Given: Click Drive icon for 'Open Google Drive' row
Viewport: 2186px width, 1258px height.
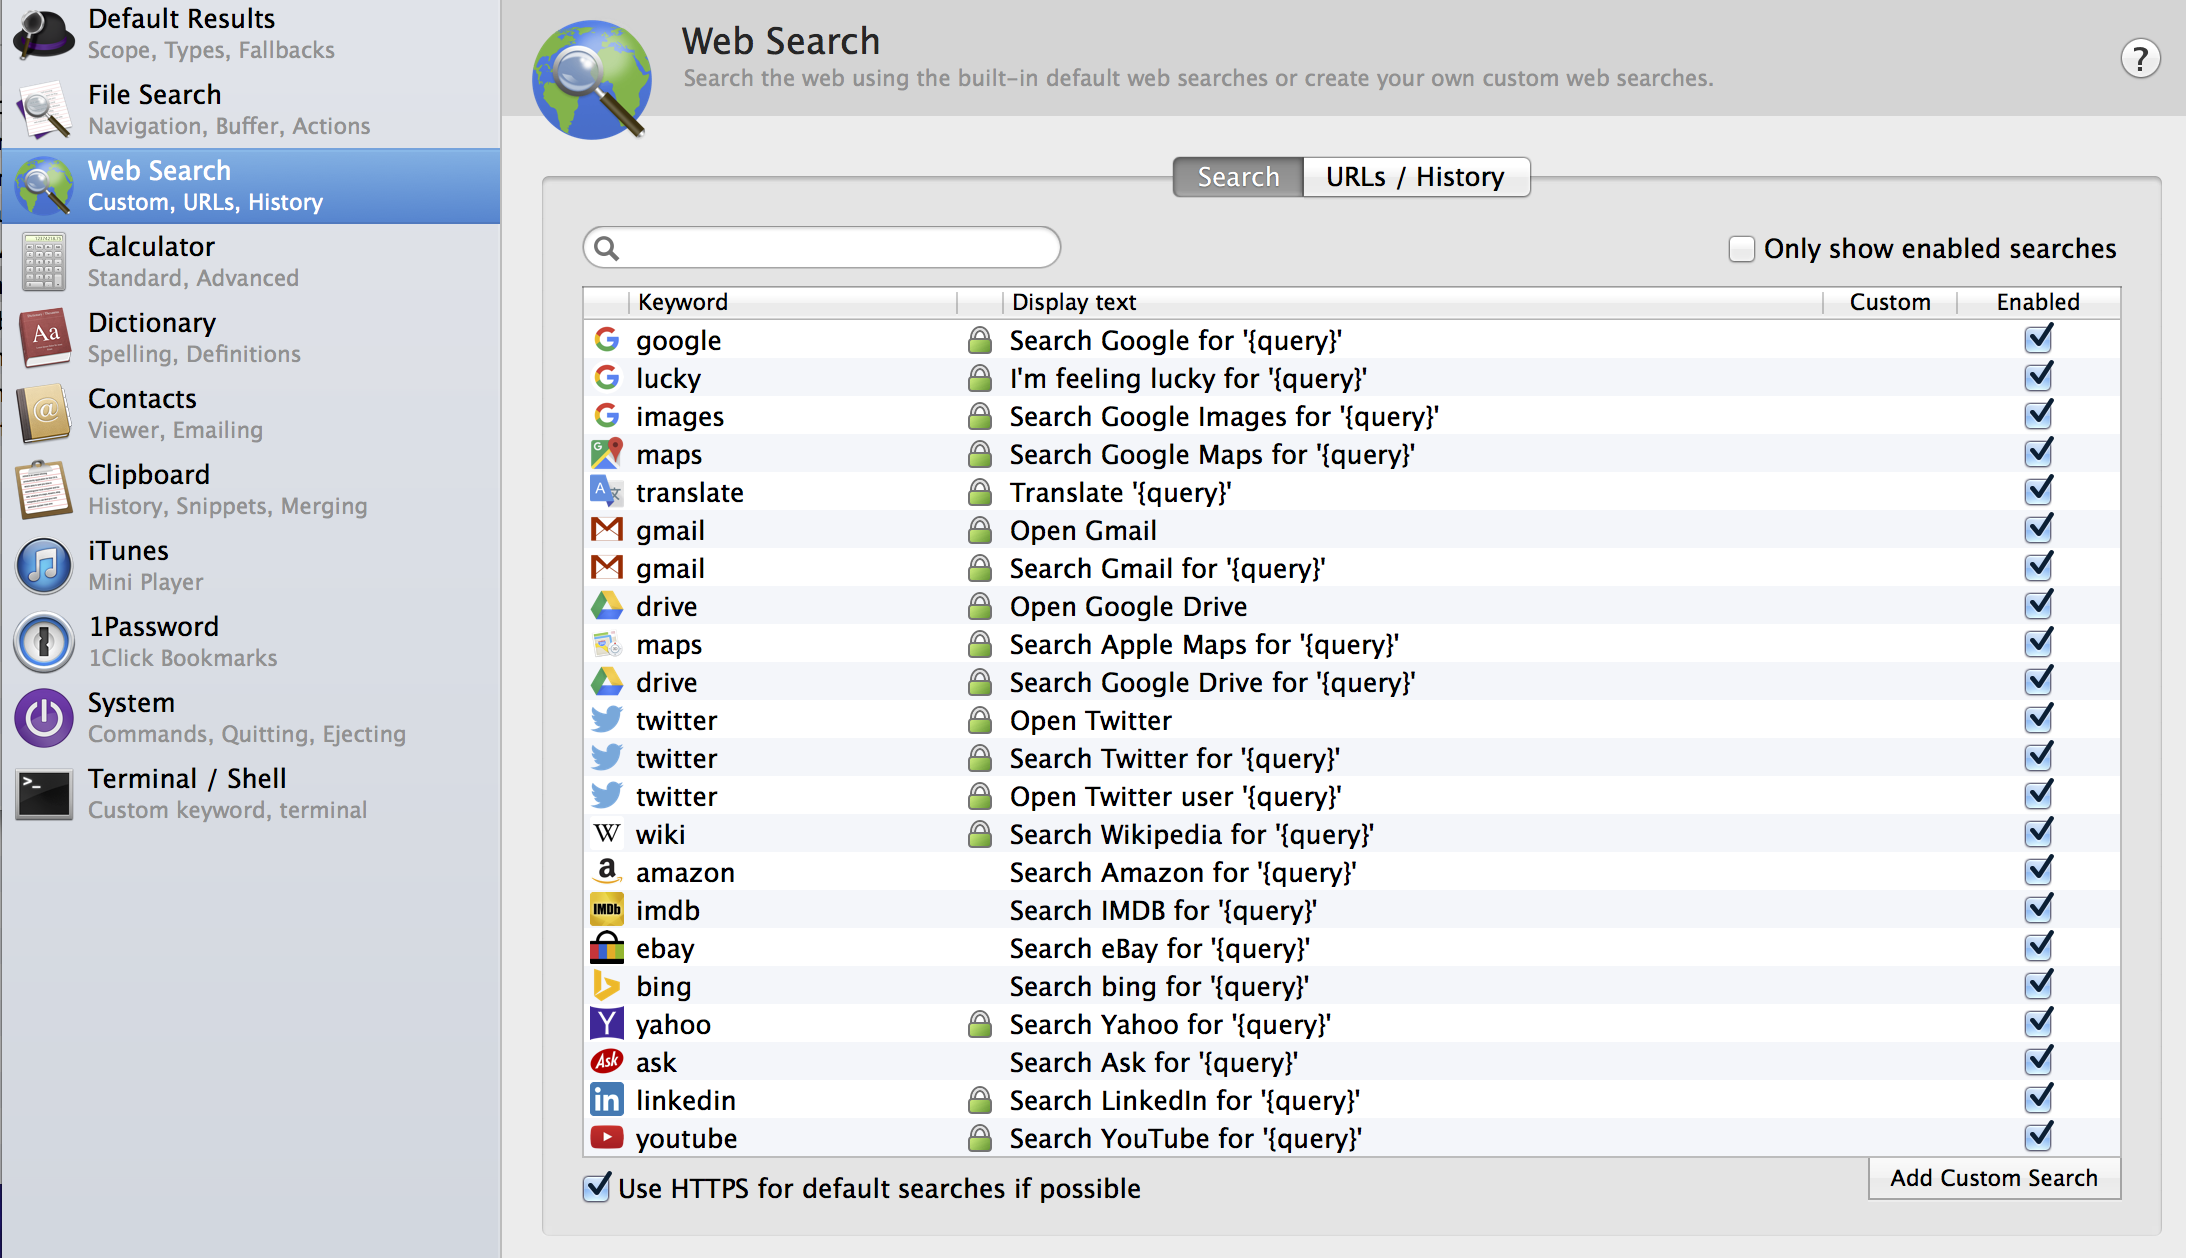Looking at the screenshot, I should (x=607, y=606).
